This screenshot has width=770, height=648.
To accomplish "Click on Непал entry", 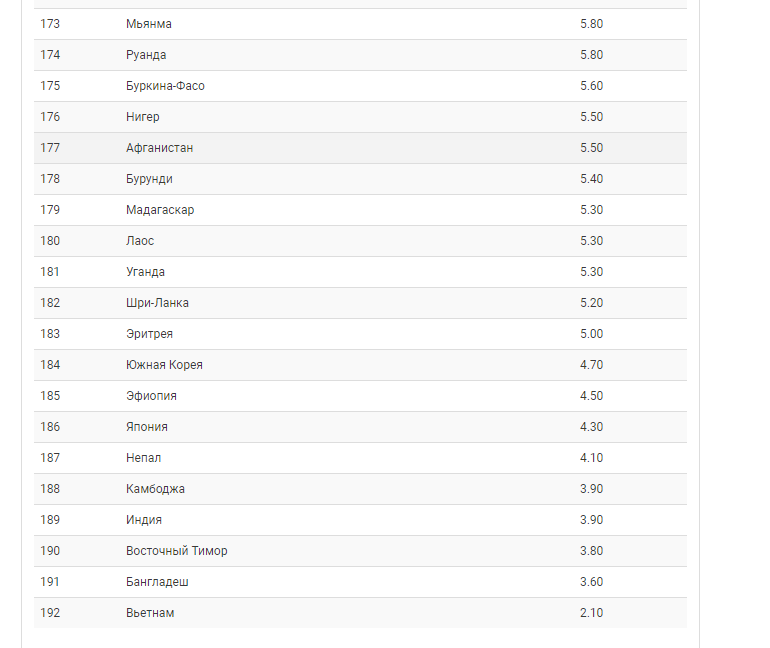I will pyautogui.click(x=143, y=458).
